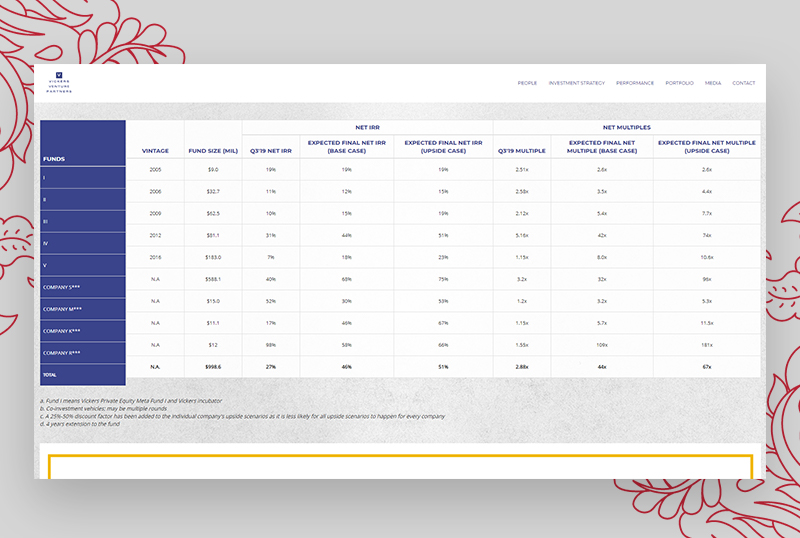800x538 pixels.
Task: Click the Contact link in header
Action: click(743, 83)
